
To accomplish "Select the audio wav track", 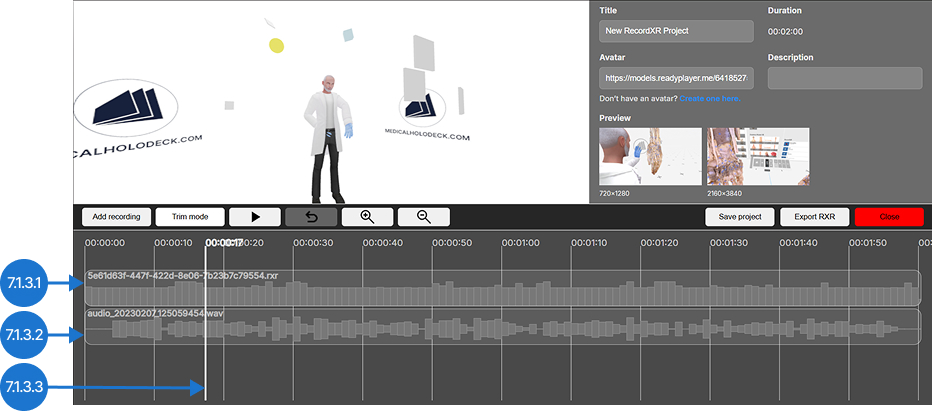I will [x=502, y=327].
